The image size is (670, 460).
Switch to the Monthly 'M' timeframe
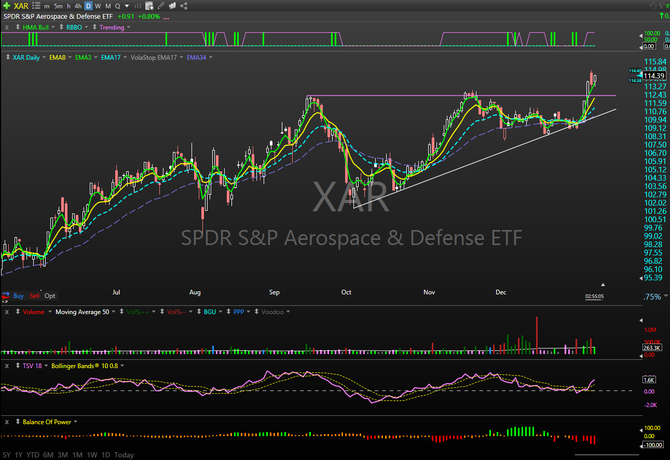click(108, 6)
